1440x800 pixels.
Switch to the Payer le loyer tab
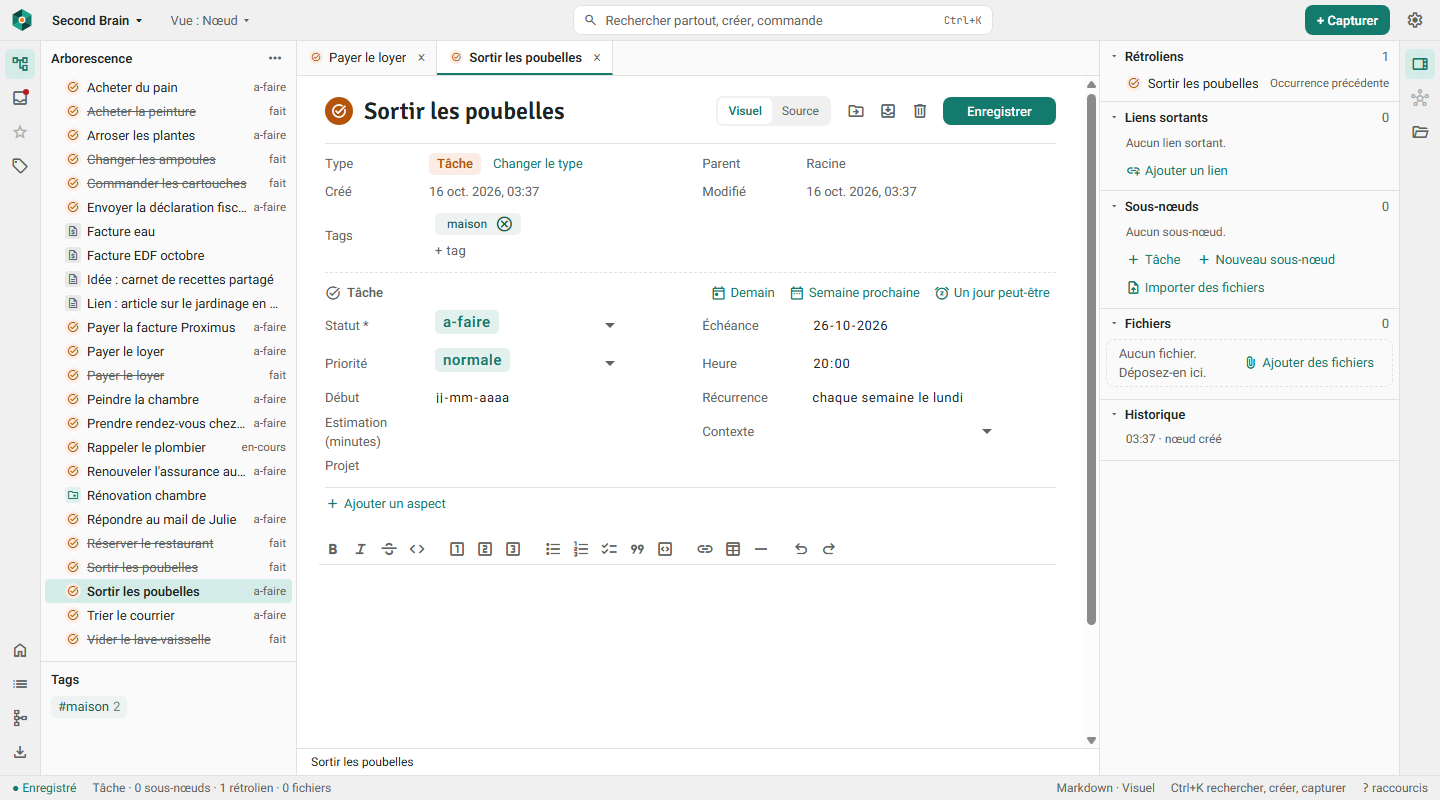click(x=366, y=58)
